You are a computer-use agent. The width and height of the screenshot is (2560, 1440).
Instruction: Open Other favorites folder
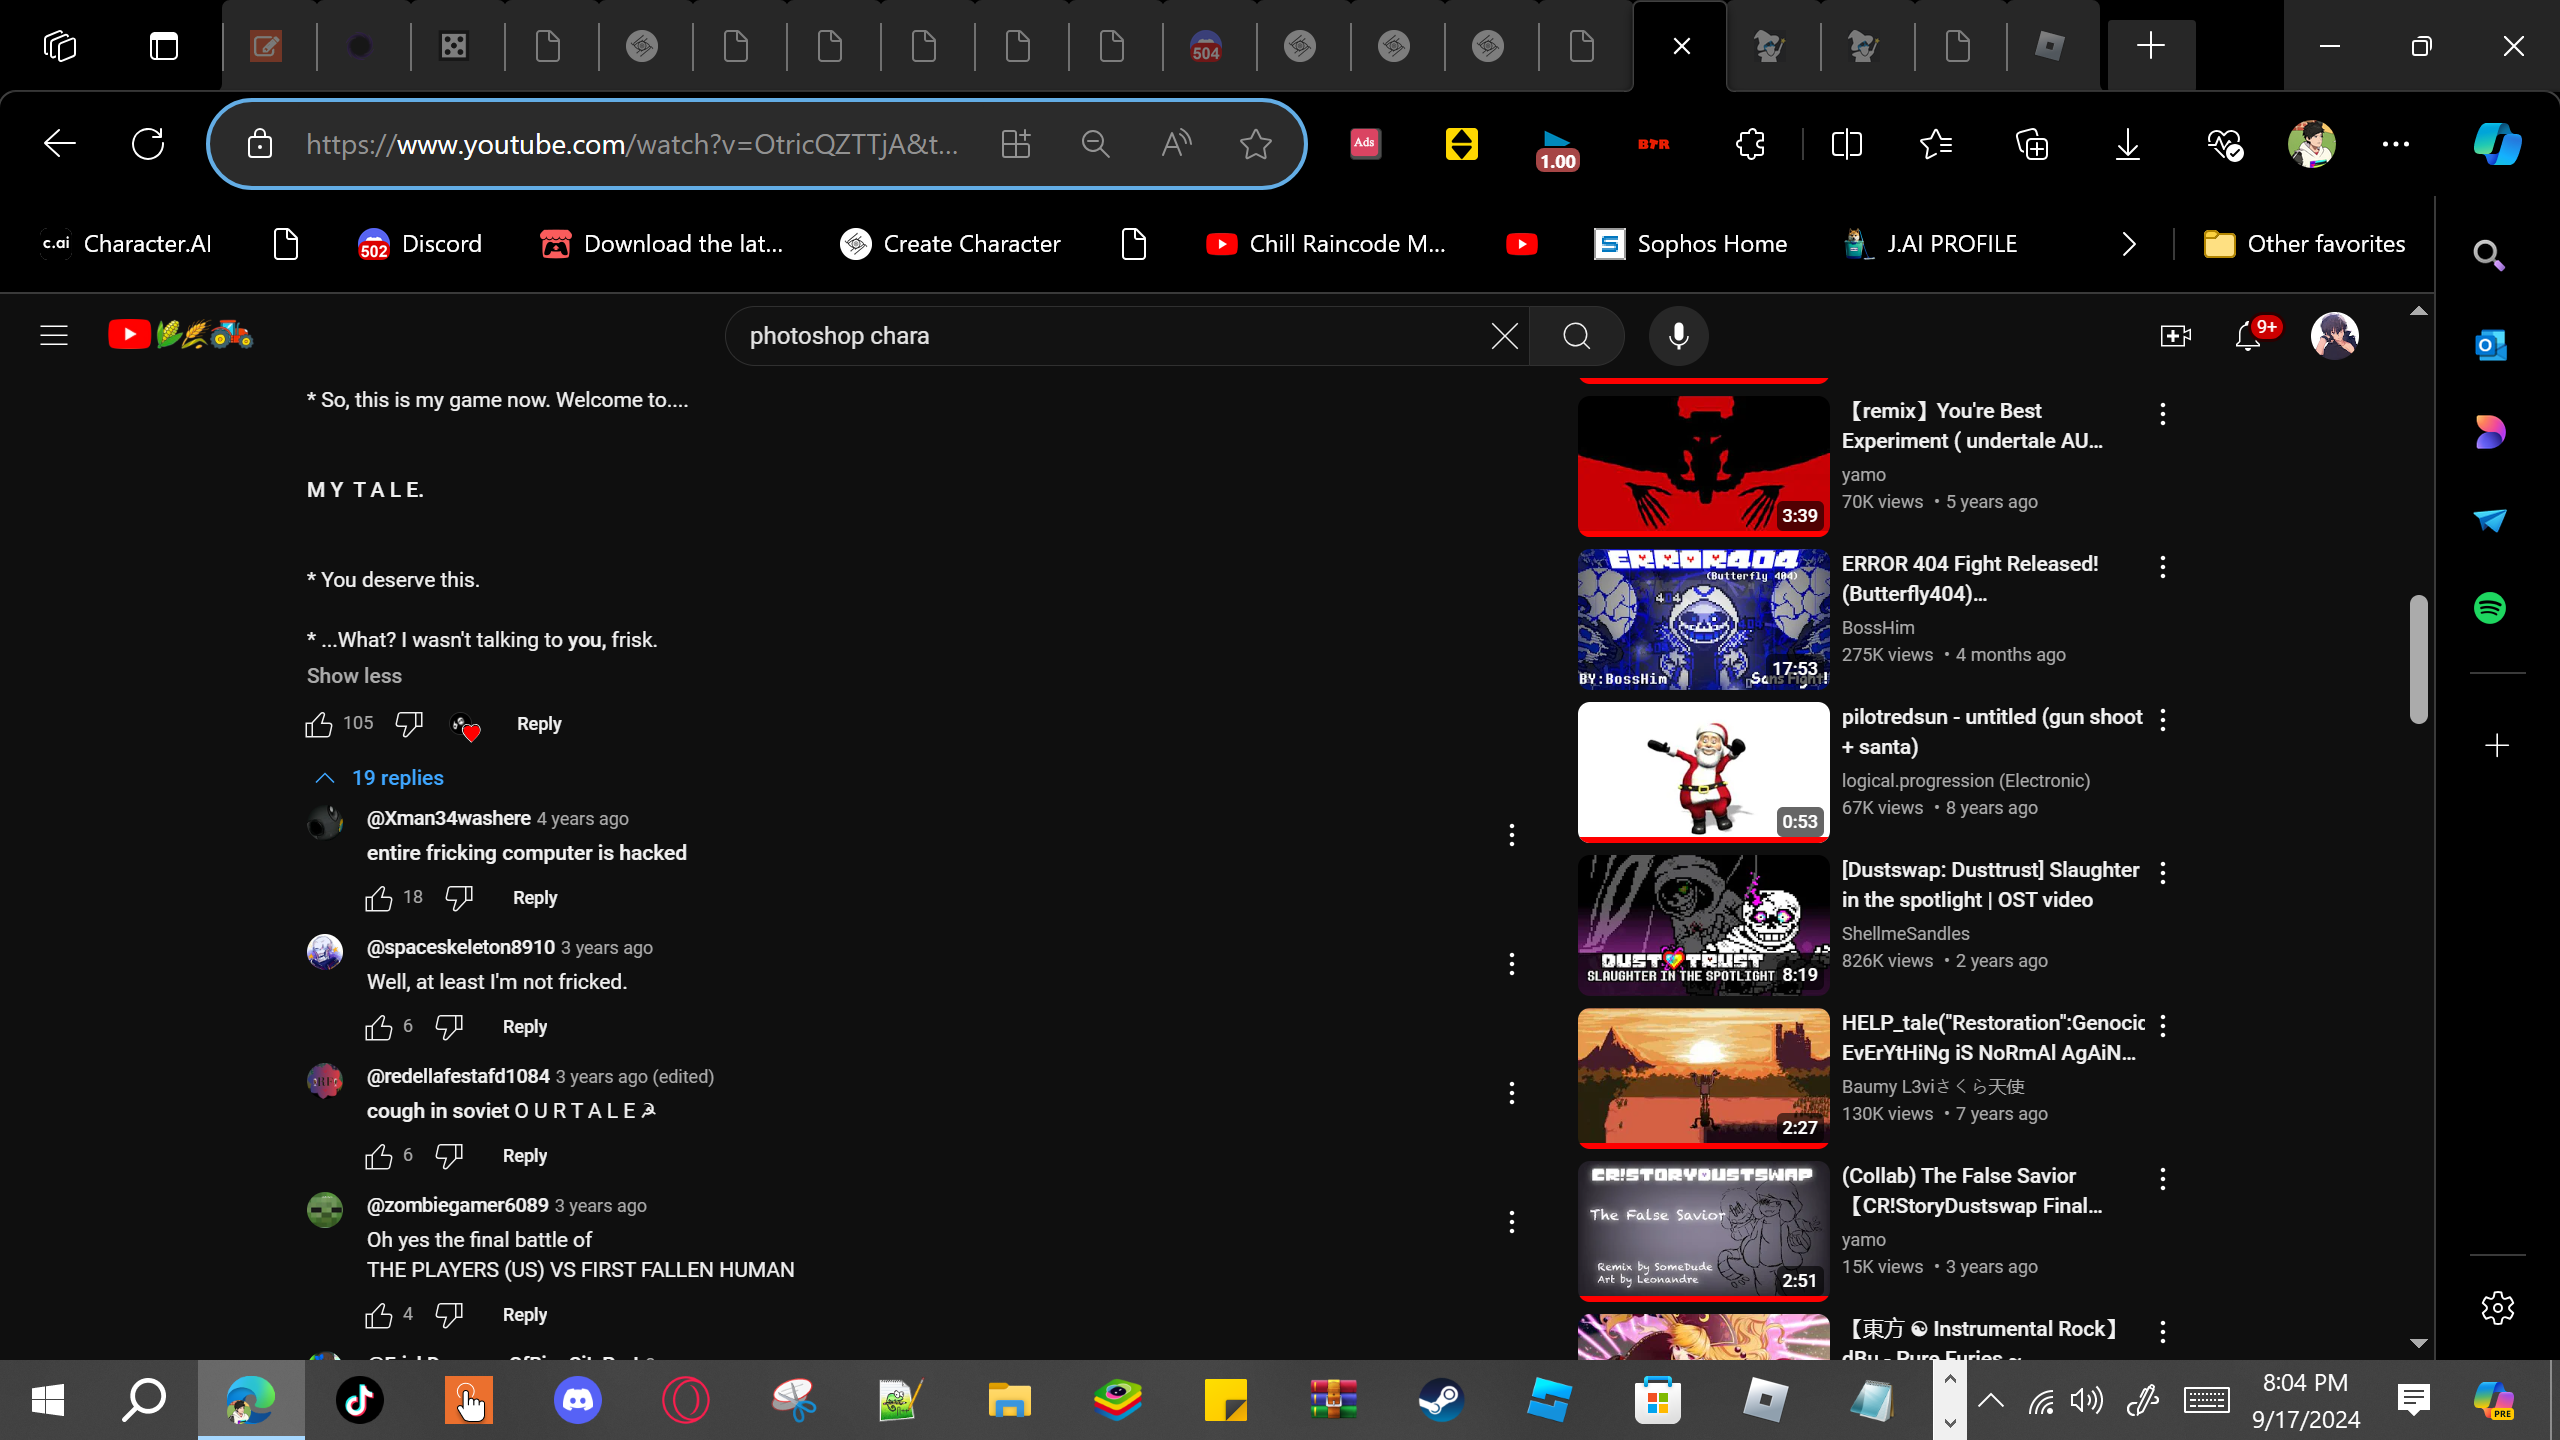[2304, 244]
